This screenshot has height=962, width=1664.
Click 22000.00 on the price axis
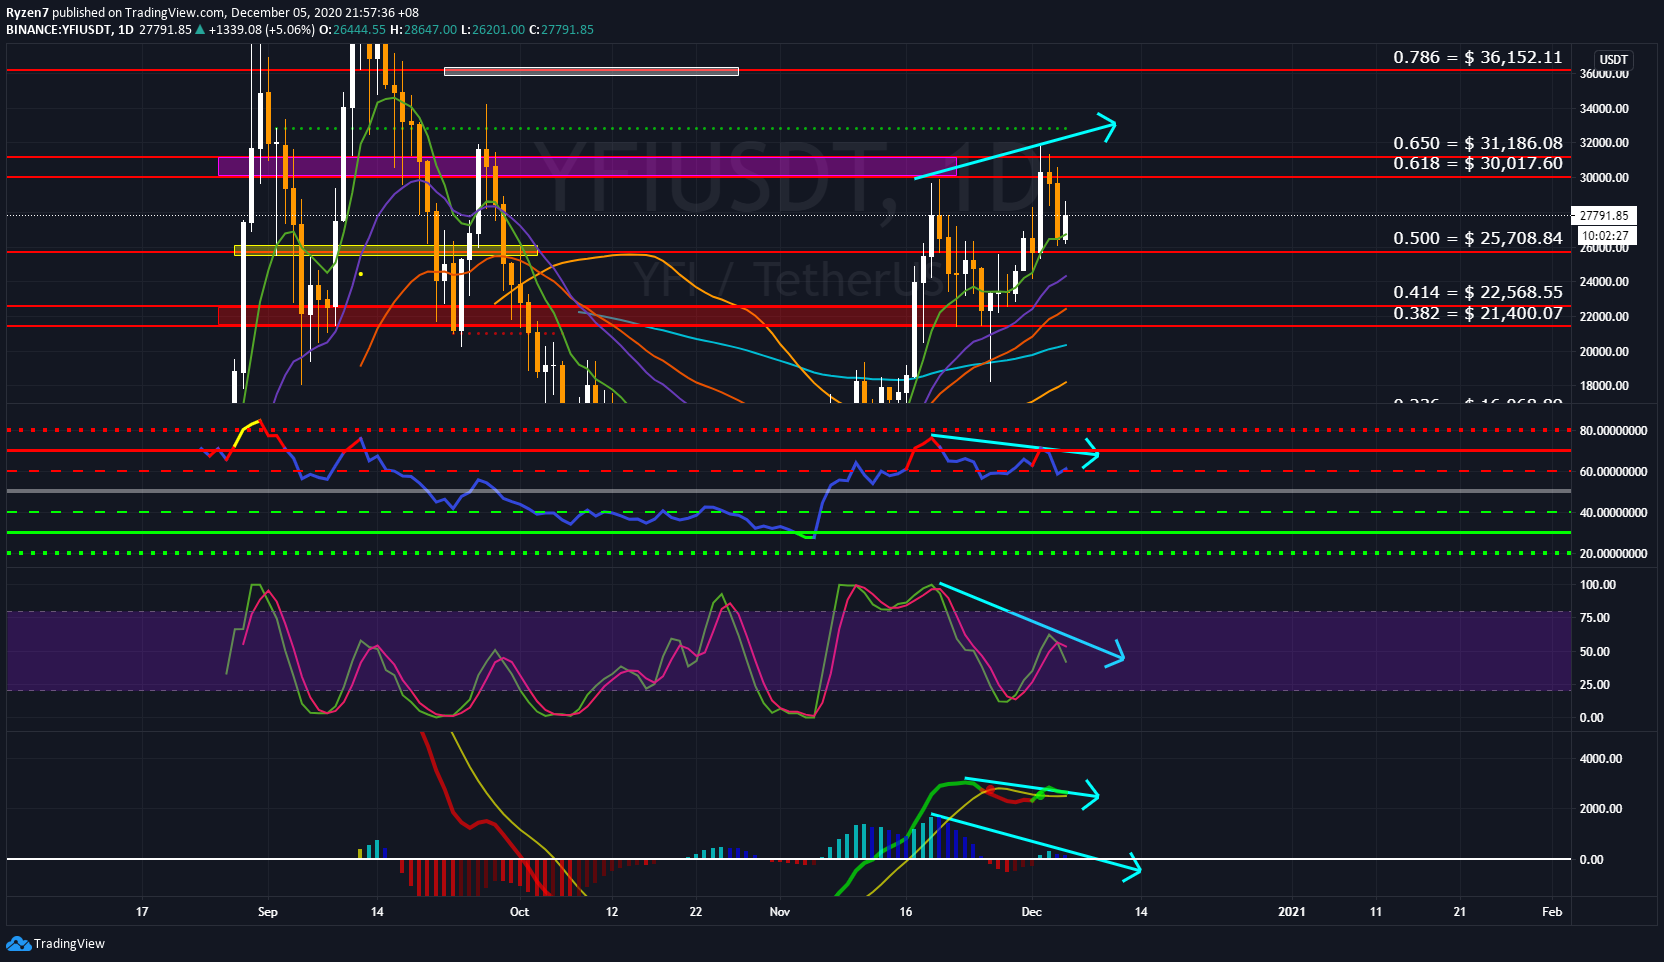(x=1604, y=316)
